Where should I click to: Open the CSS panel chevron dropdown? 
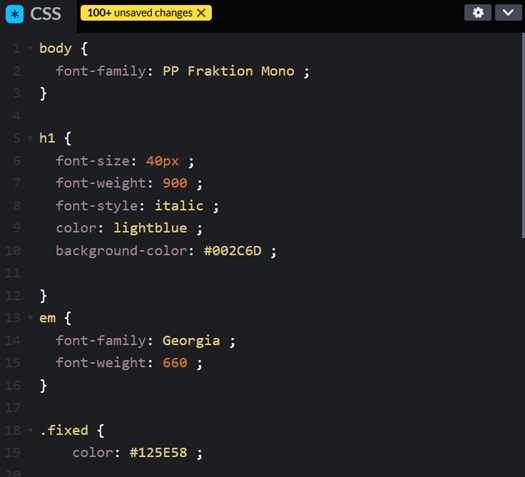(508, 13)
